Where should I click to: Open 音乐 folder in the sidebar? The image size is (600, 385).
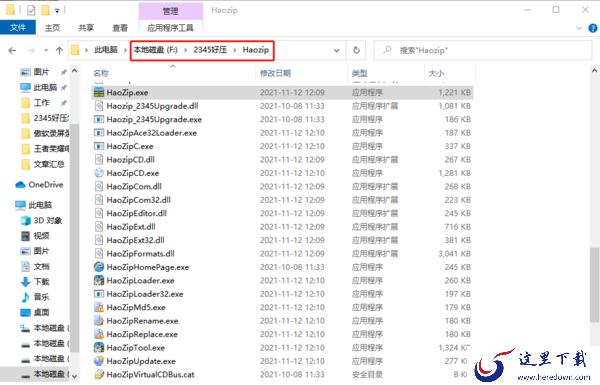tap(35, 297)
